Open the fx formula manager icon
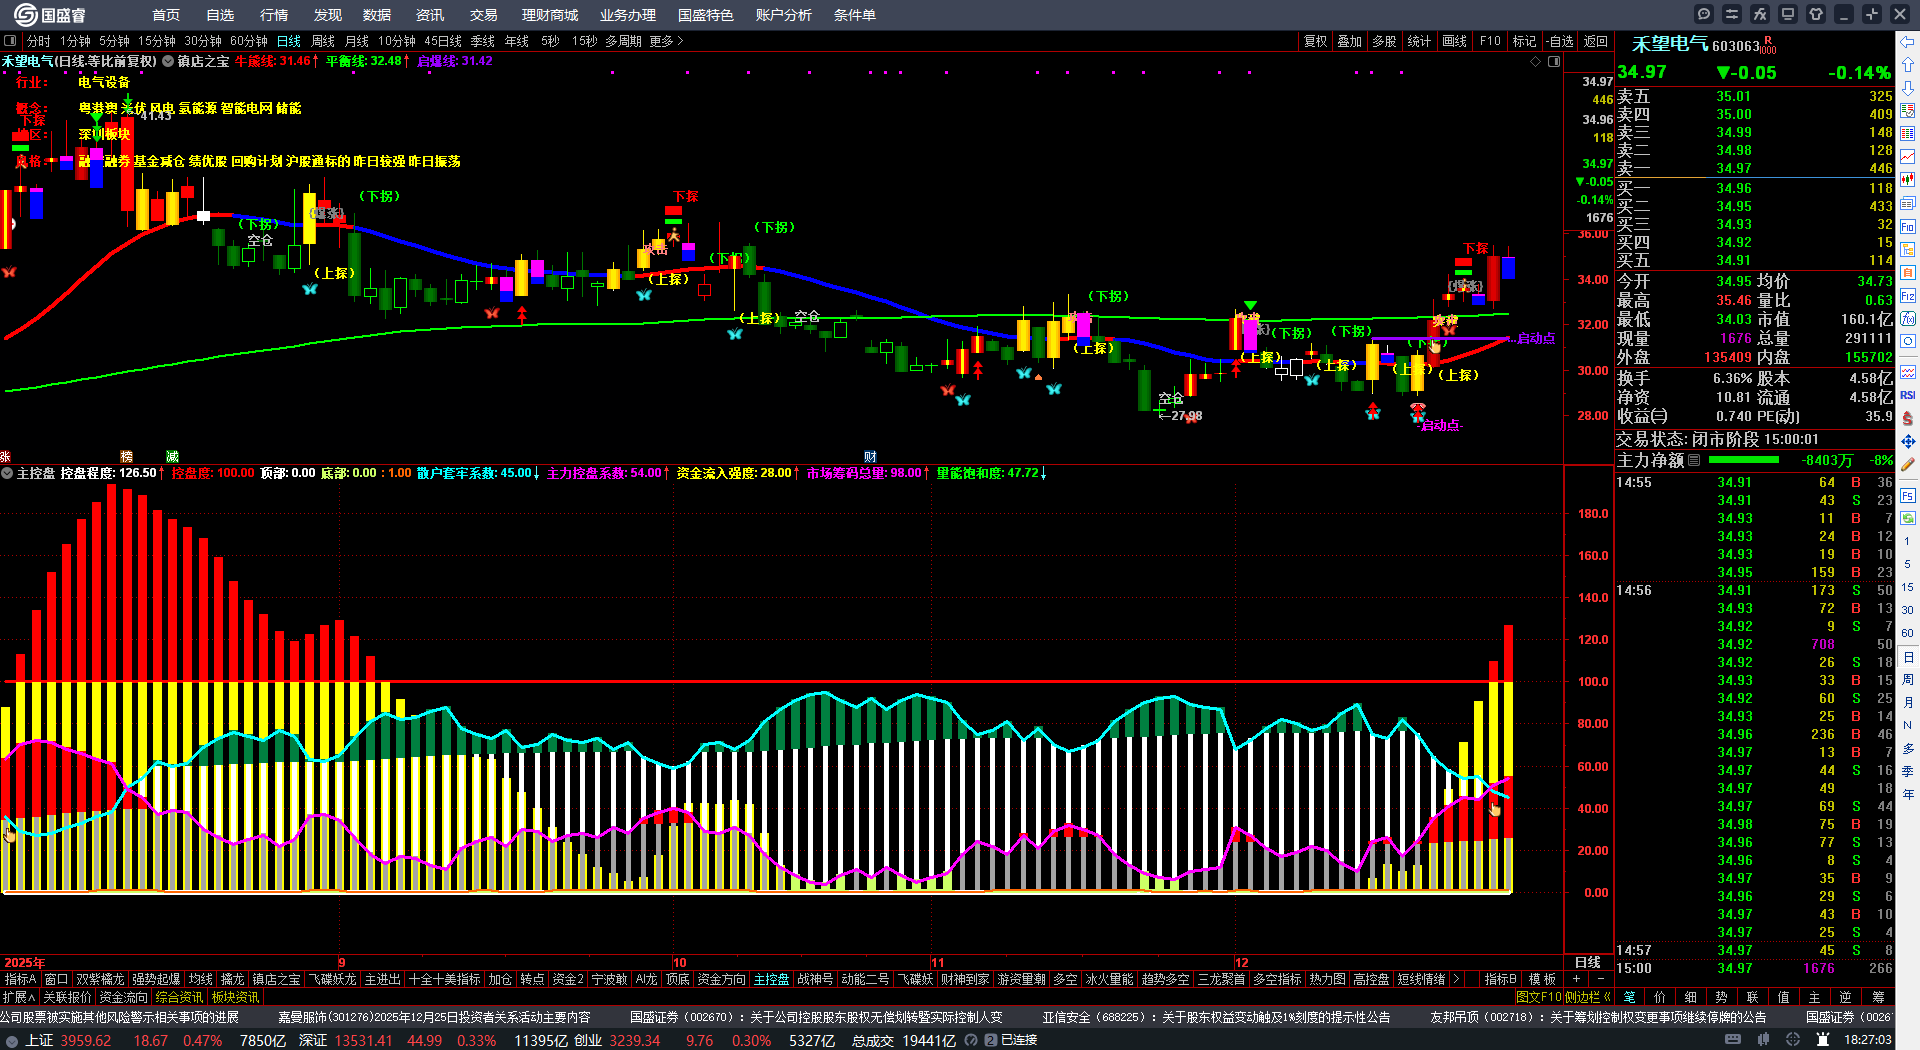The width and height of the screenshot is (1920, 1050). (x=1760, y=14)
